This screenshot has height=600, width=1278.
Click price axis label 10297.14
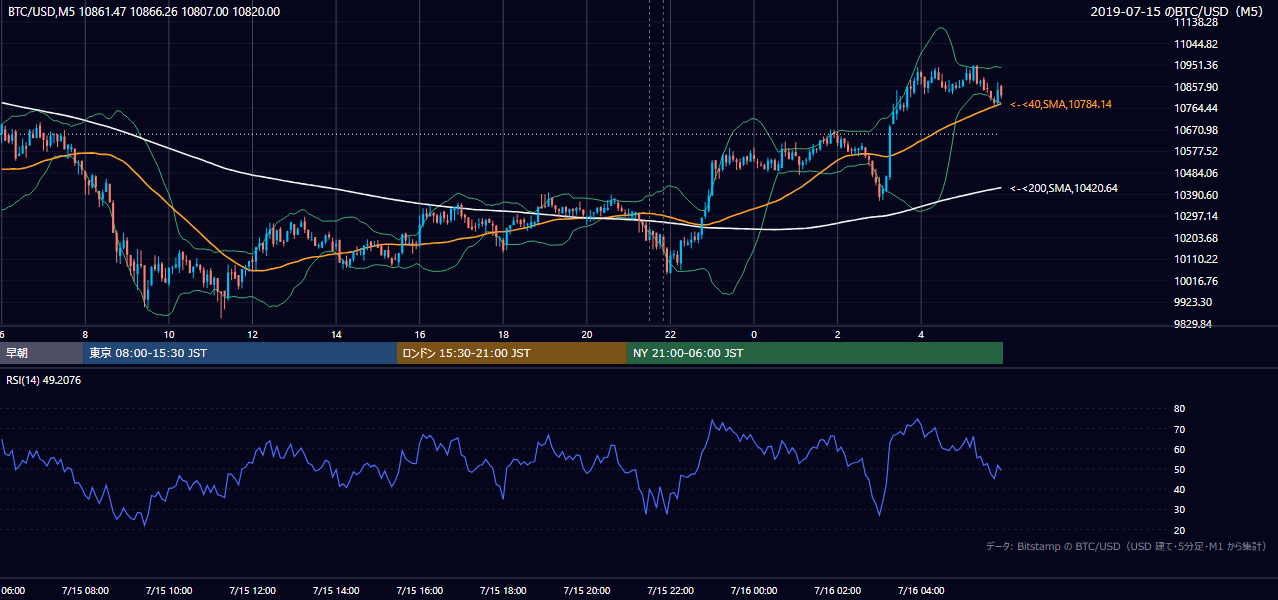pos(1195,216)
